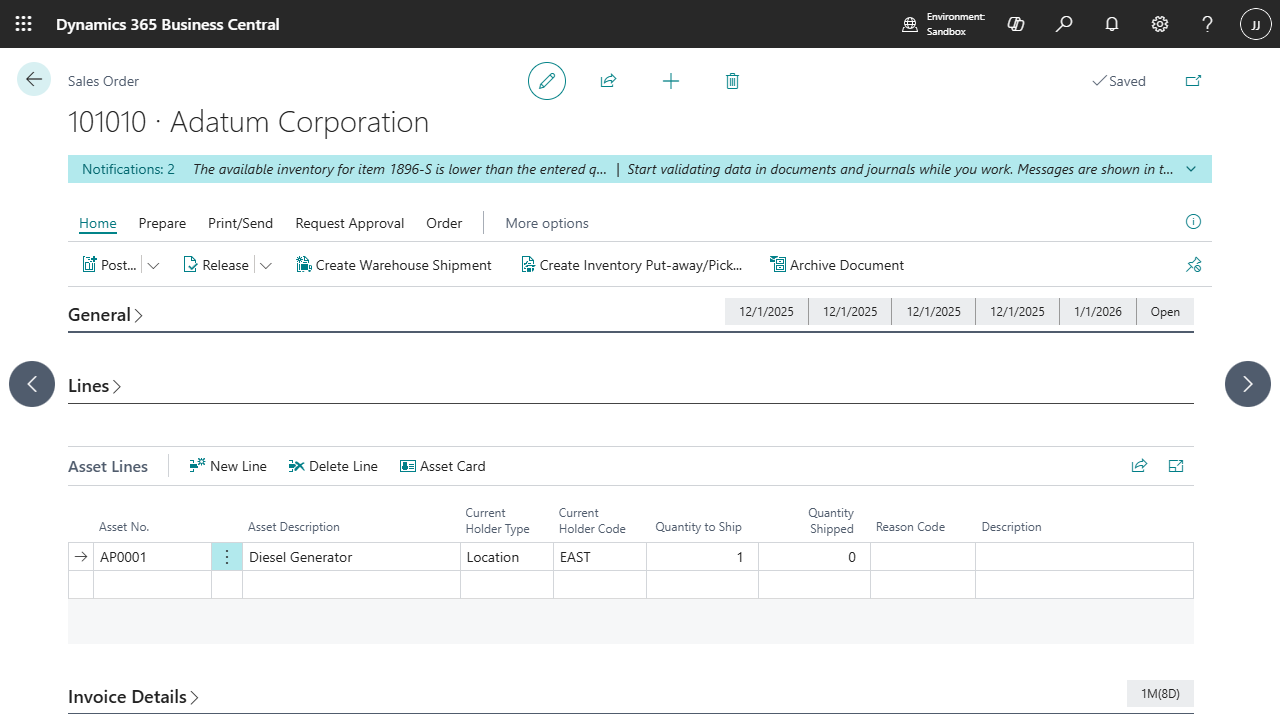Open the JJ user account avatar
Viewport: 1280px width, 720px height.
(x=1256, y=24)
